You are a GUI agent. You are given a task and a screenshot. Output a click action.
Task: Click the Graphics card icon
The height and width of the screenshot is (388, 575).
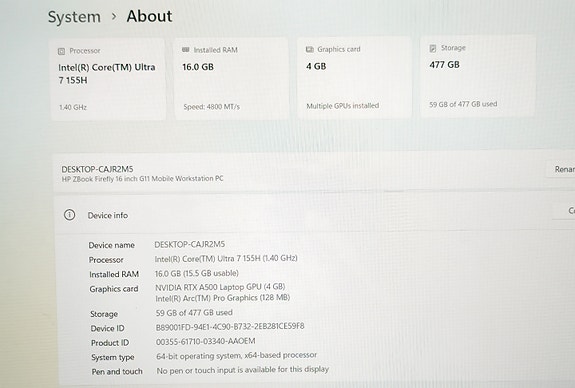click(310, 49)
